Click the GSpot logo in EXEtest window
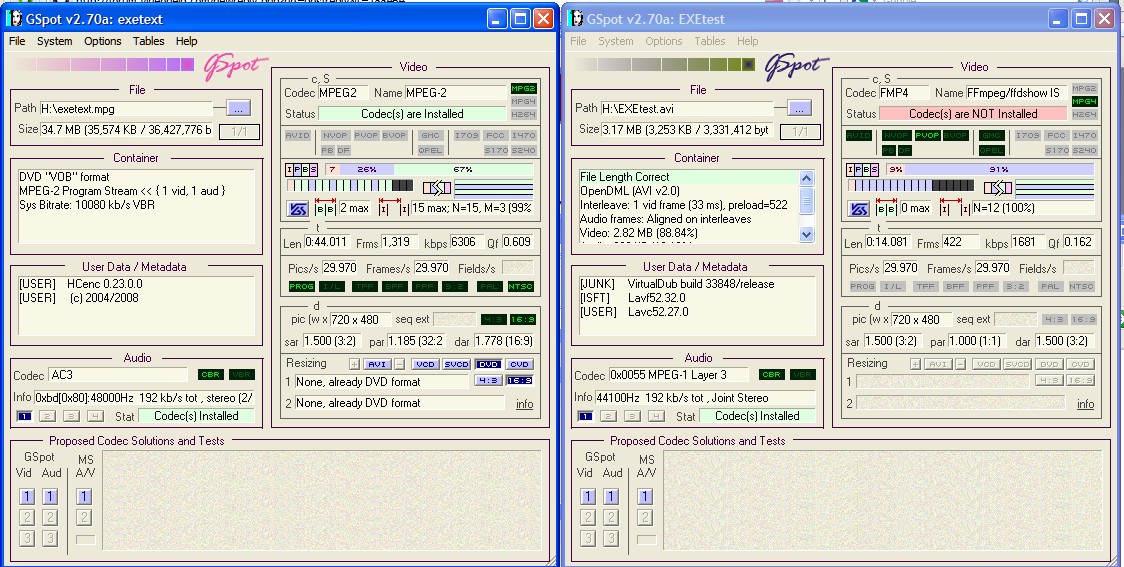This screenshot has height=567, width=1124. coord(796,65)
